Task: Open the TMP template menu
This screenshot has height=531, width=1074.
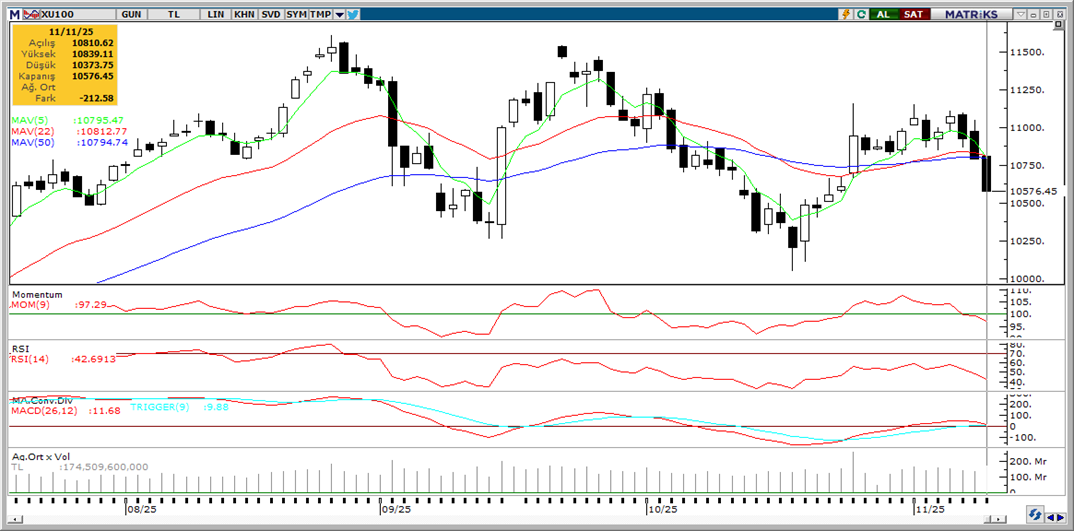Action: click(x=320, y=15)
